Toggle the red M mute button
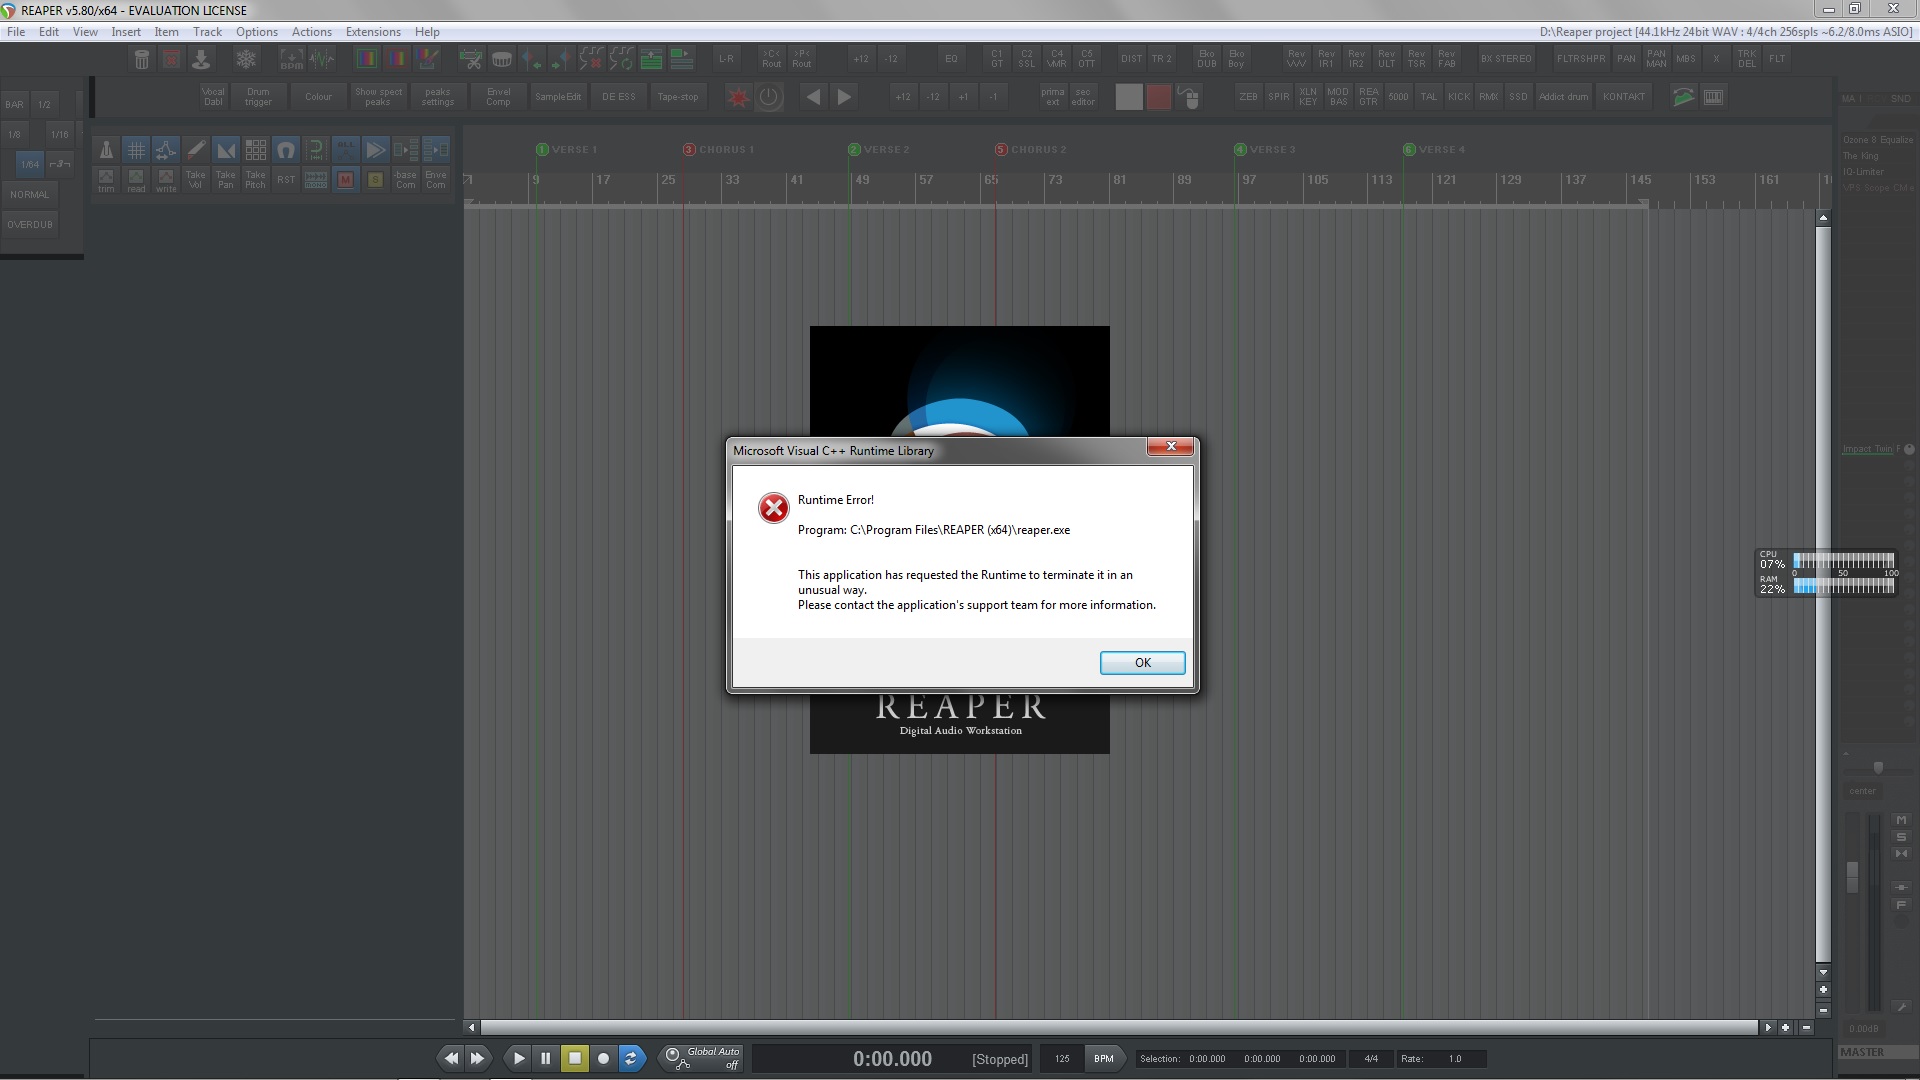 pos(346,180)
